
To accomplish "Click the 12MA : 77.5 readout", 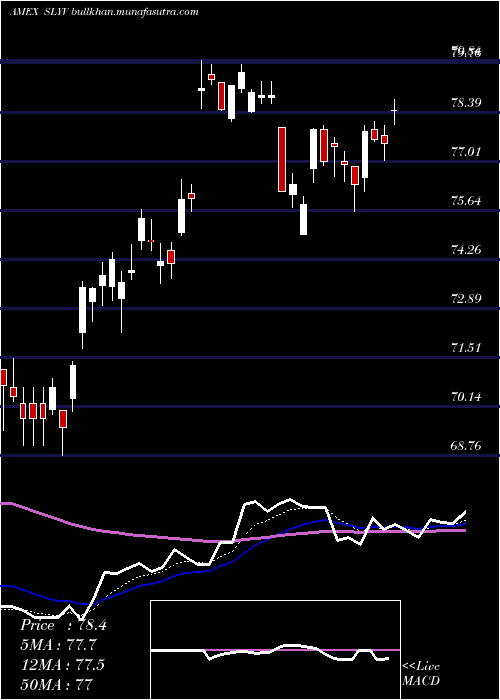I will point(63,665).
